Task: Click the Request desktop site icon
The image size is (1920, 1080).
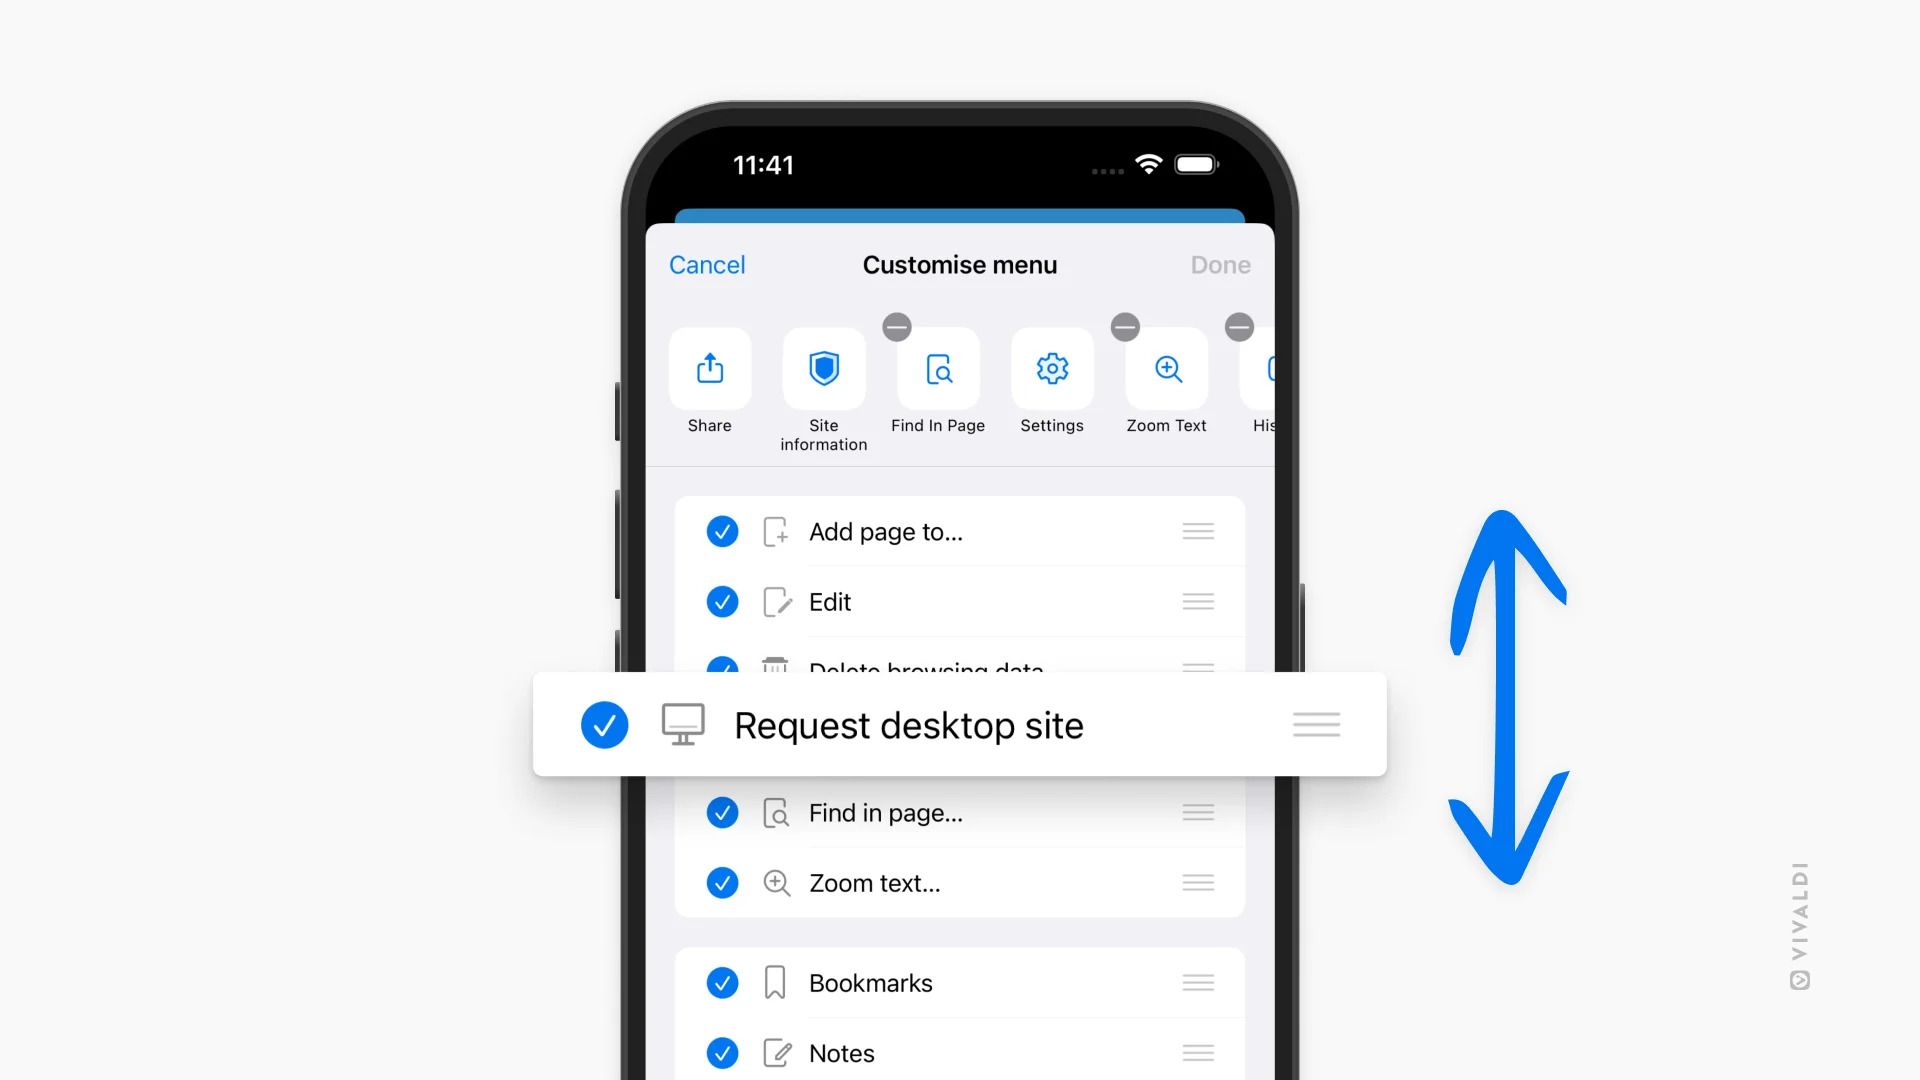Action: [x=682, y=724]
